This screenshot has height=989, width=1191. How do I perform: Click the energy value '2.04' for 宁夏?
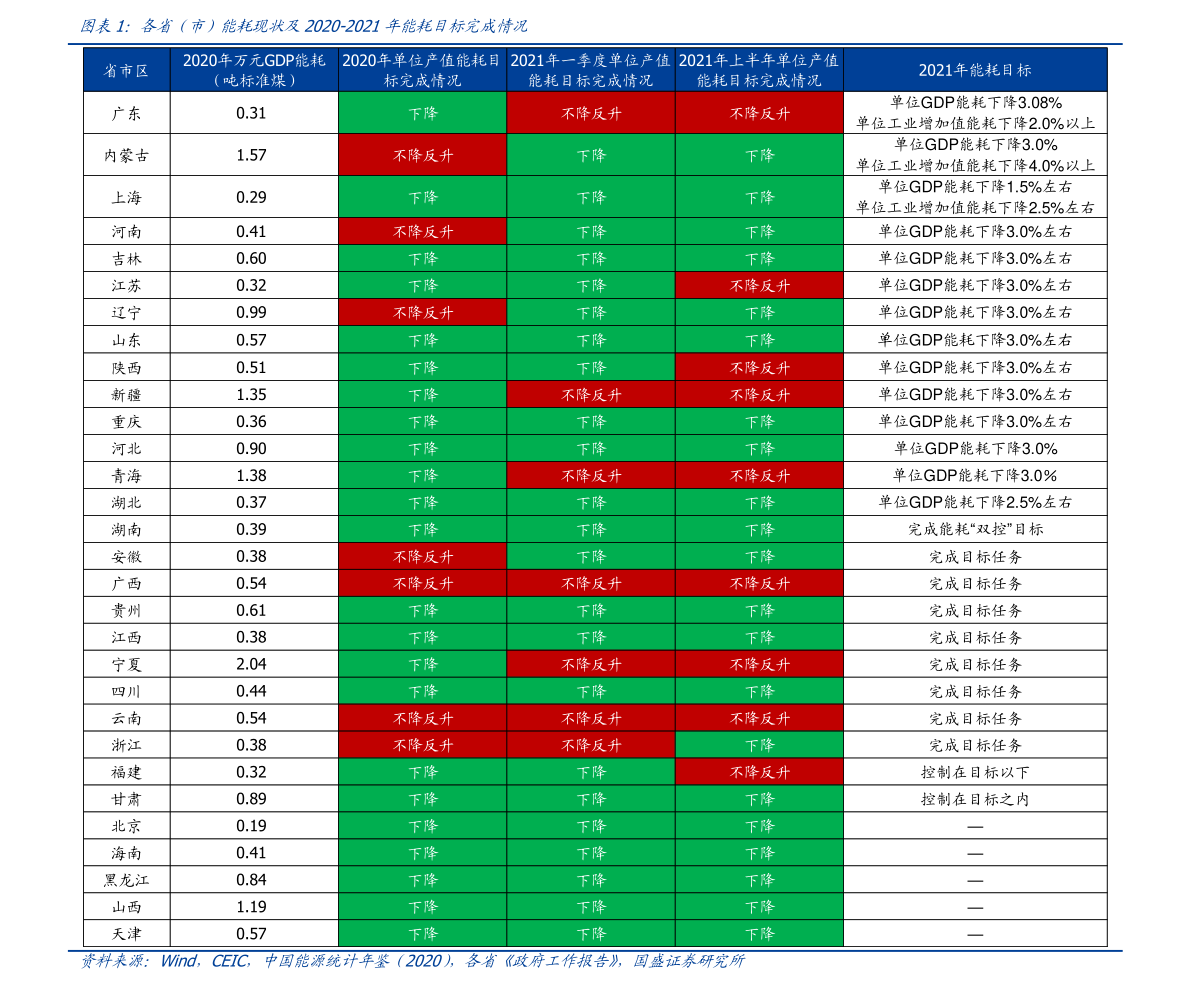pos(251,664)
